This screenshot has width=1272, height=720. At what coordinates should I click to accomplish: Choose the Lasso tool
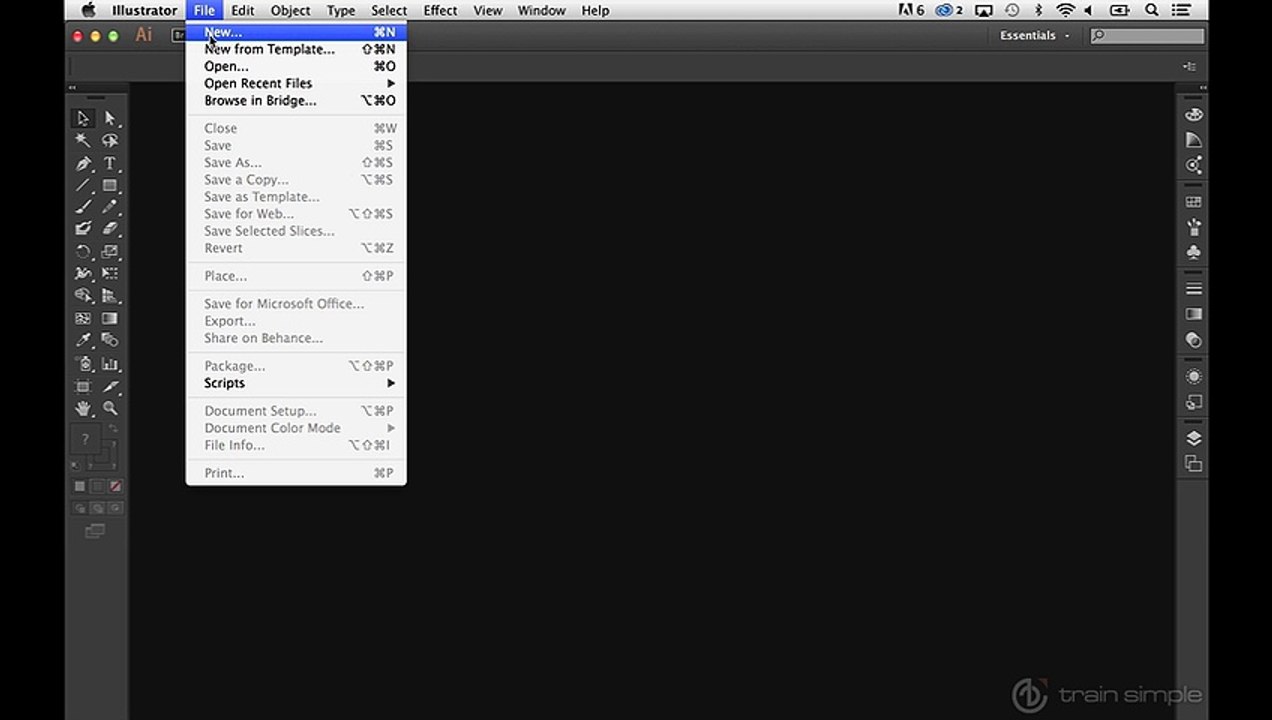pyautogui.click(x=110, y=141)
